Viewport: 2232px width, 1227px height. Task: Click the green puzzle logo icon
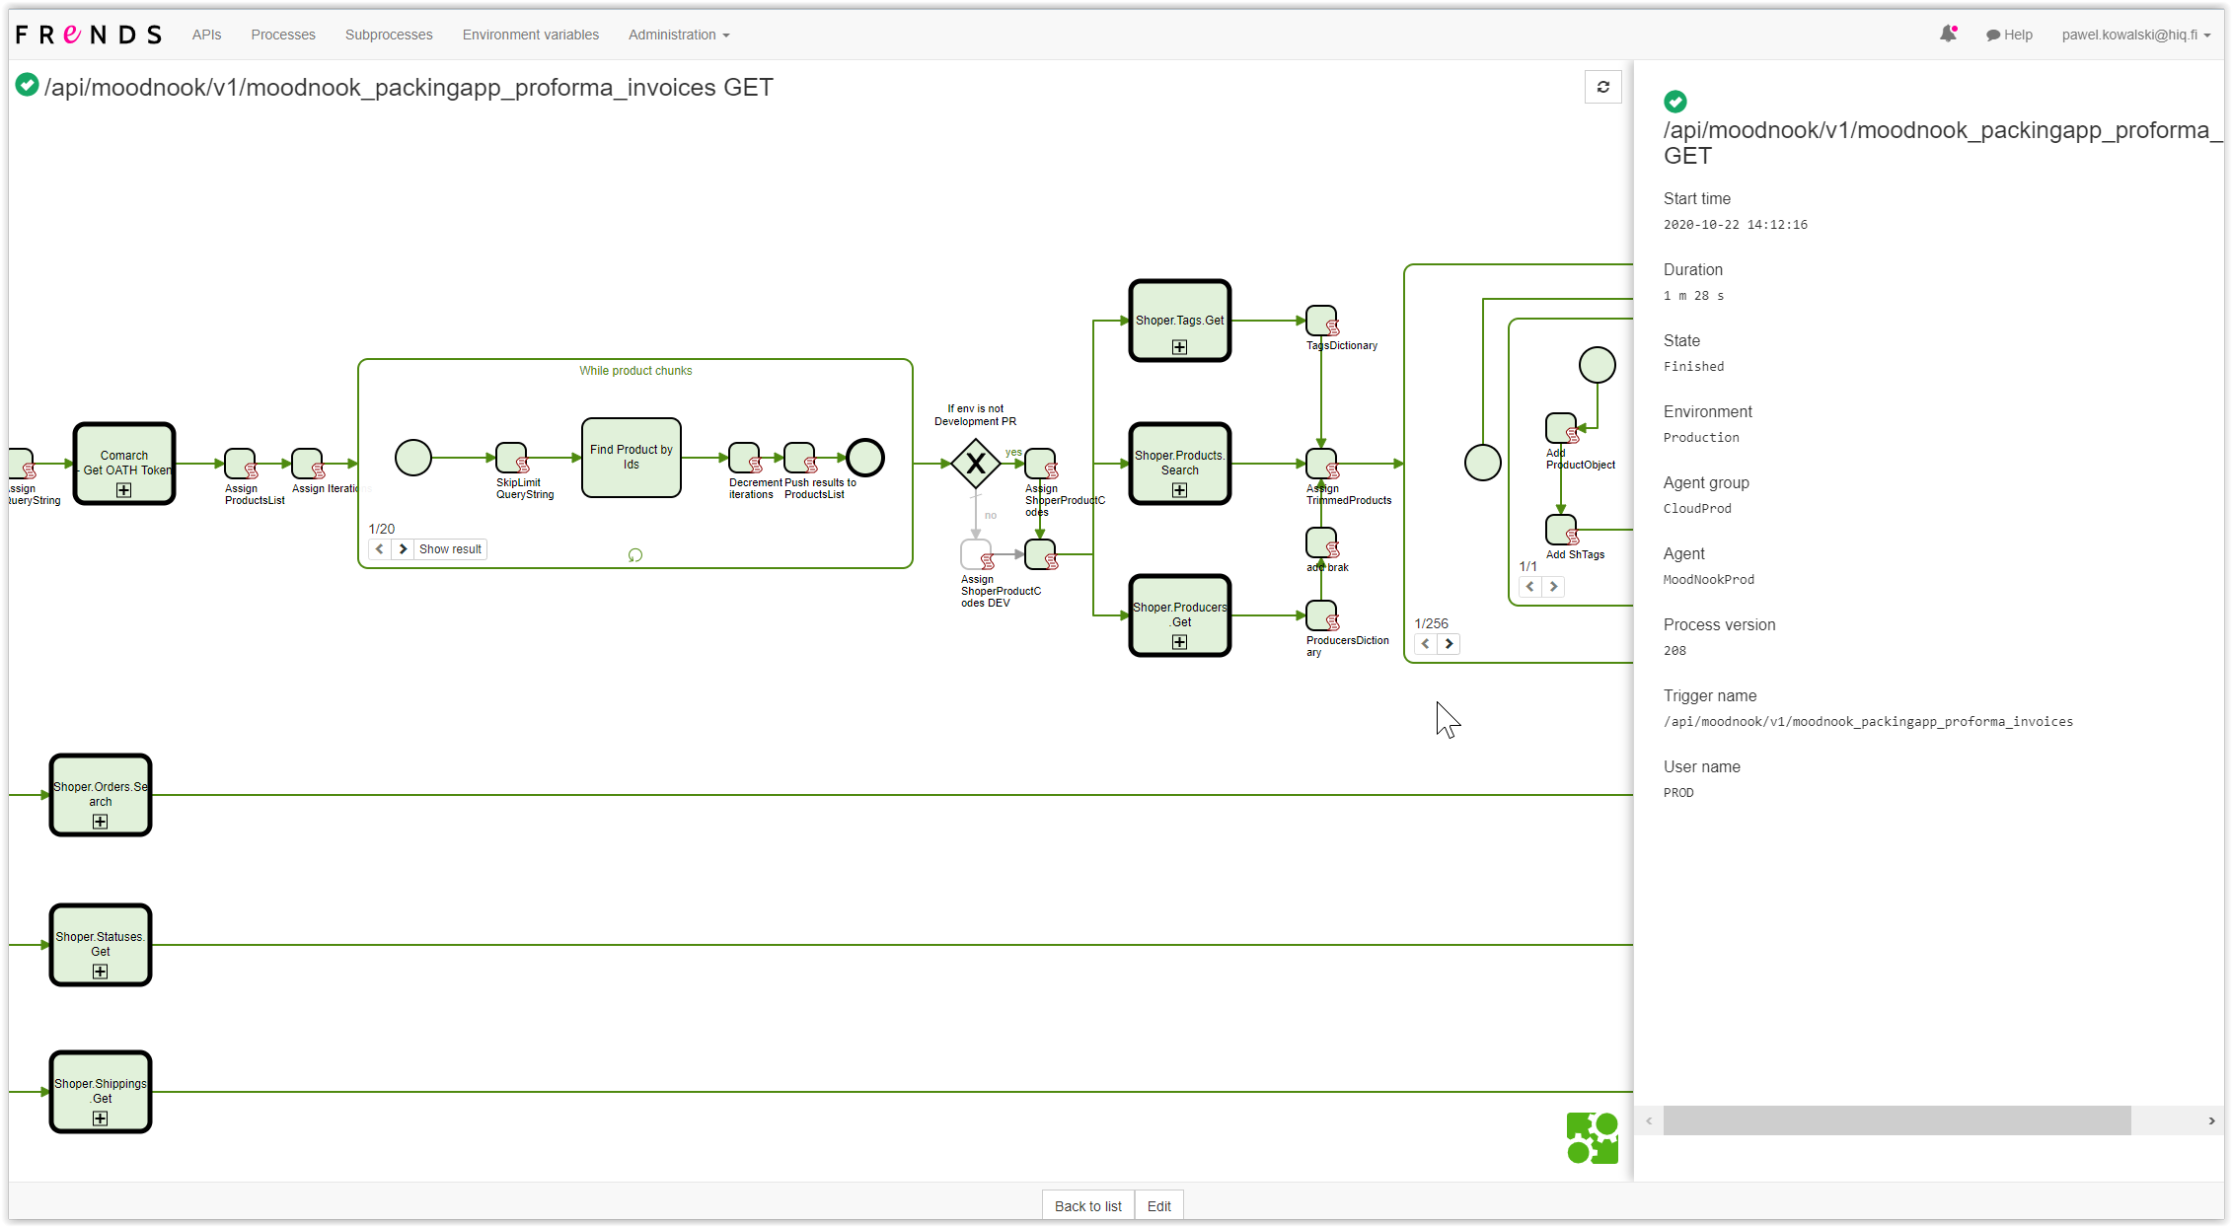[1592, 1138]
